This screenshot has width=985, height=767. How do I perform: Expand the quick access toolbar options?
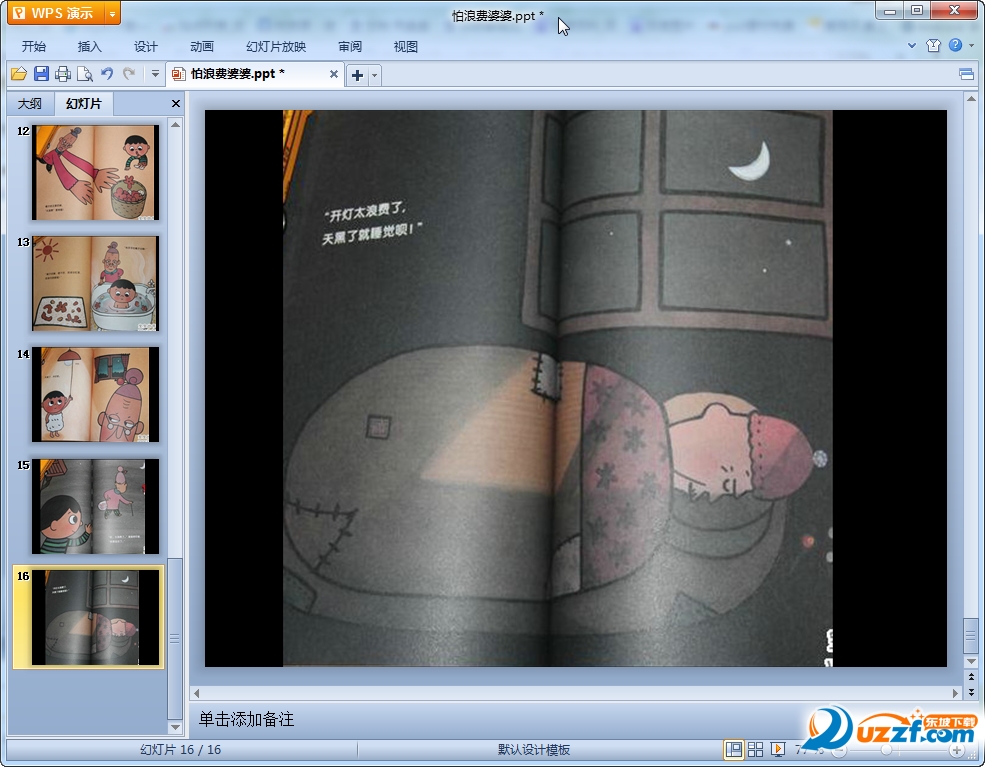(x=155, y=74)
